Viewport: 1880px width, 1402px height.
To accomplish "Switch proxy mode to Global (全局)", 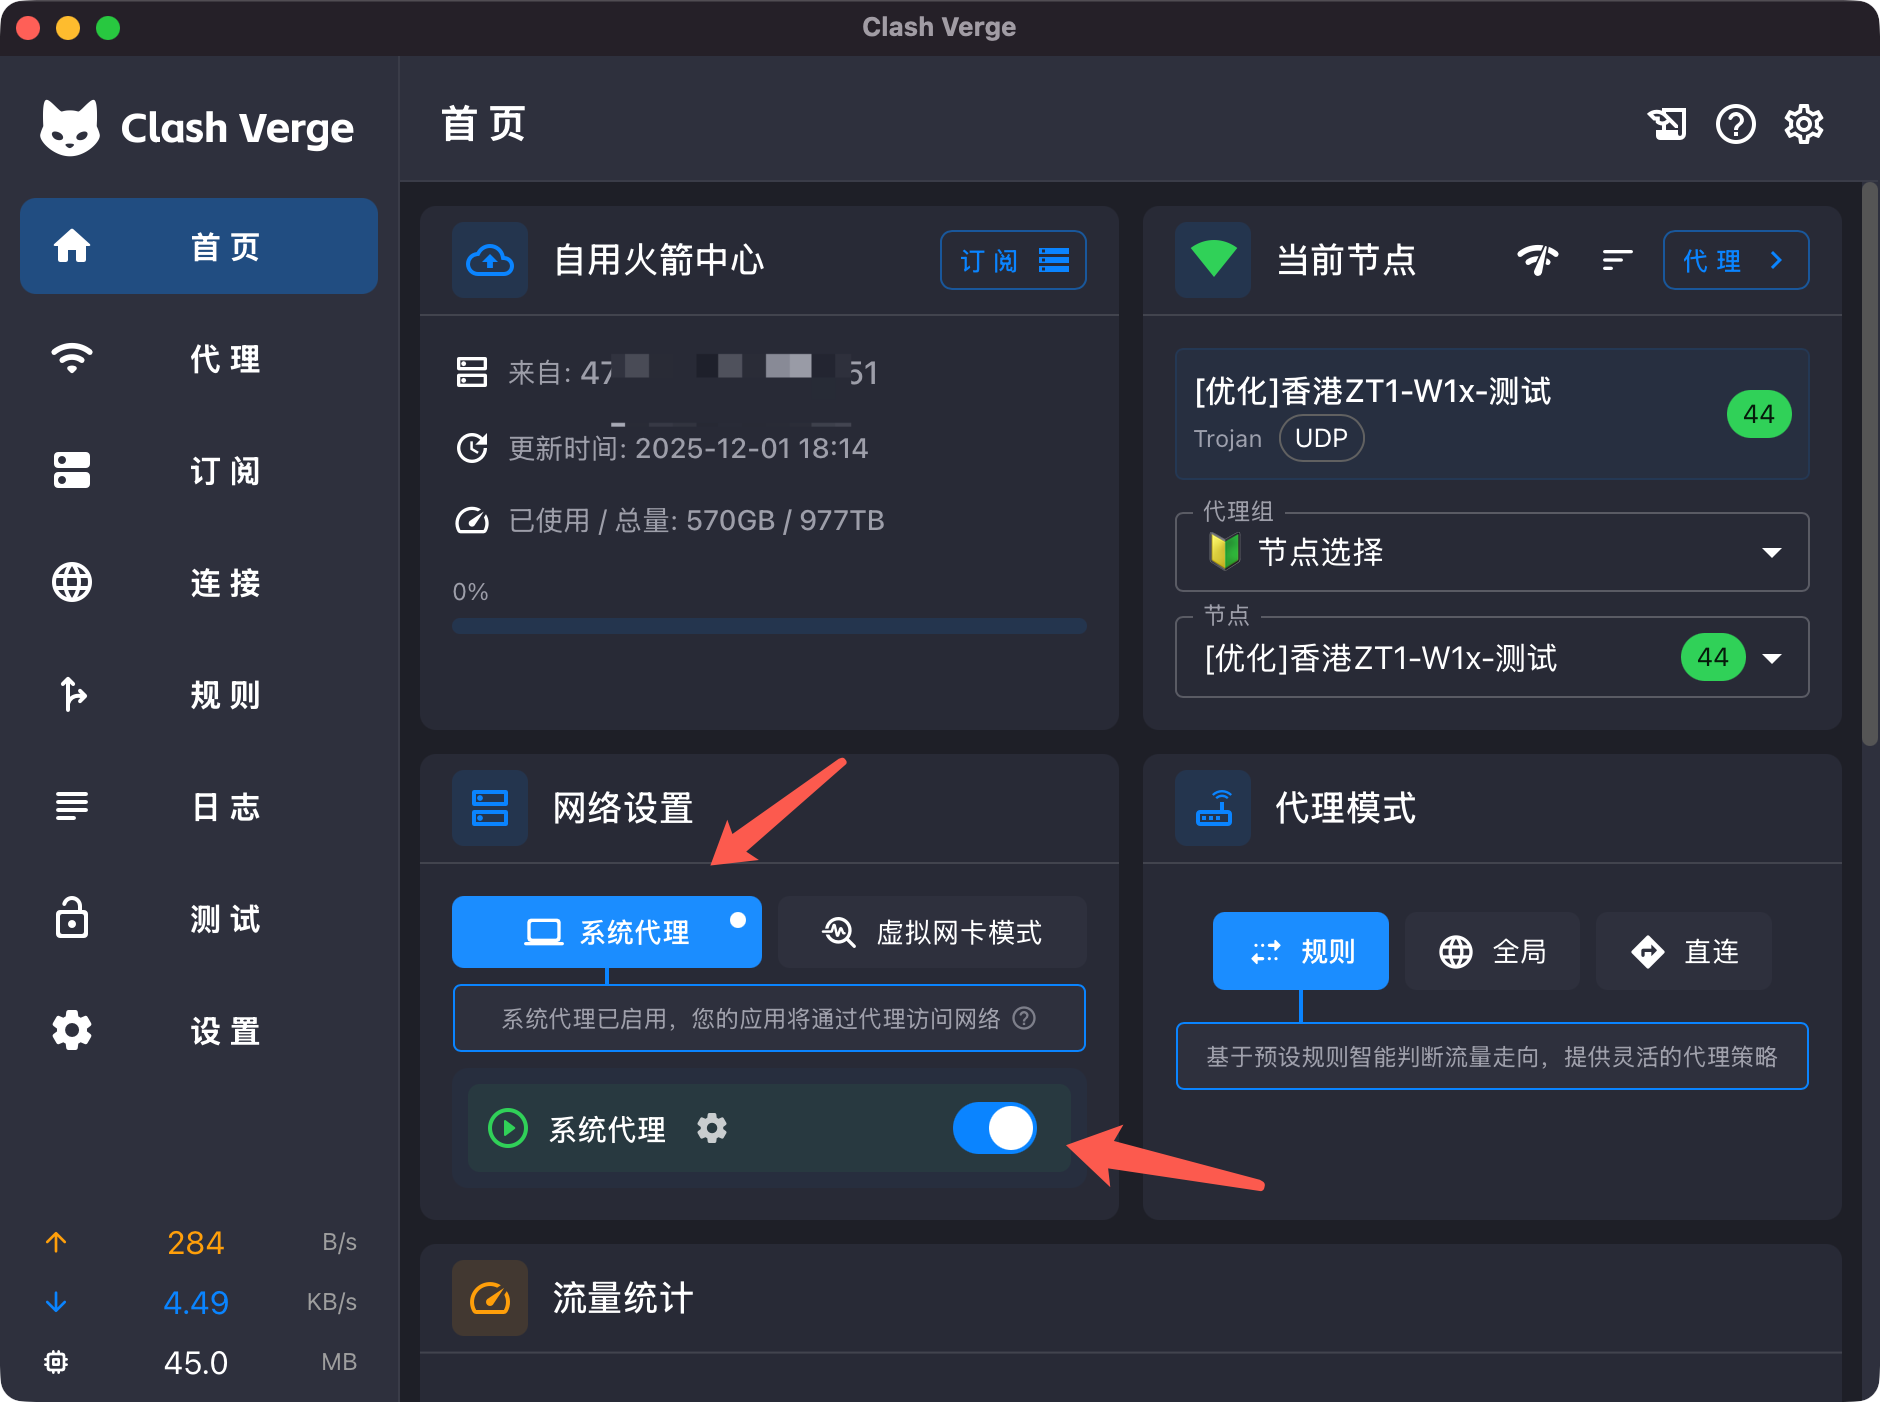I will (x=1492, y=951).
